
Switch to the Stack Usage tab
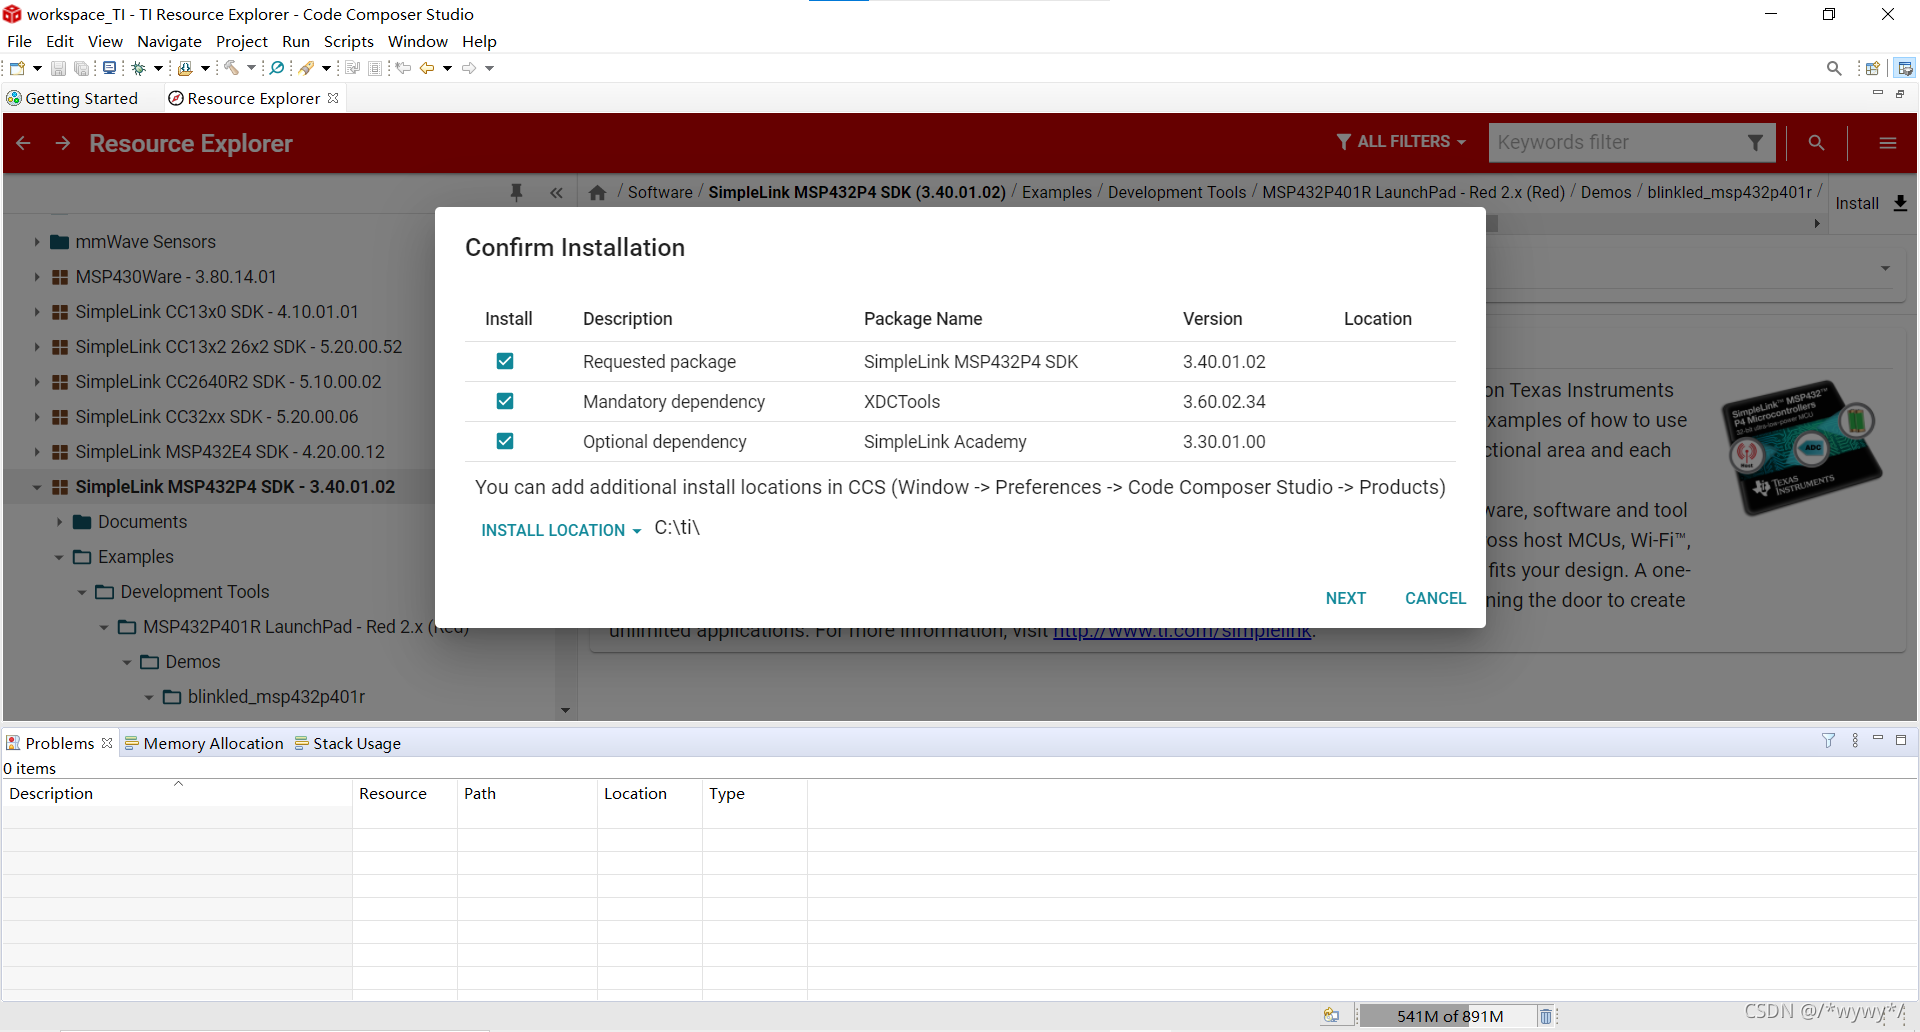[x=348, y=743]
